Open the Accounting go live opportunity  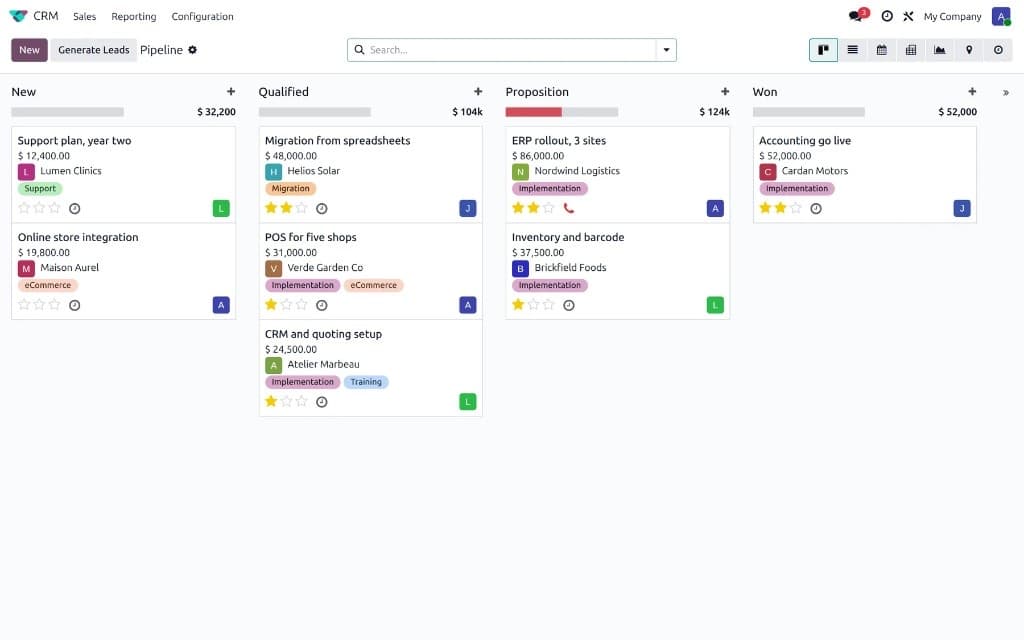tap(805, 140)
